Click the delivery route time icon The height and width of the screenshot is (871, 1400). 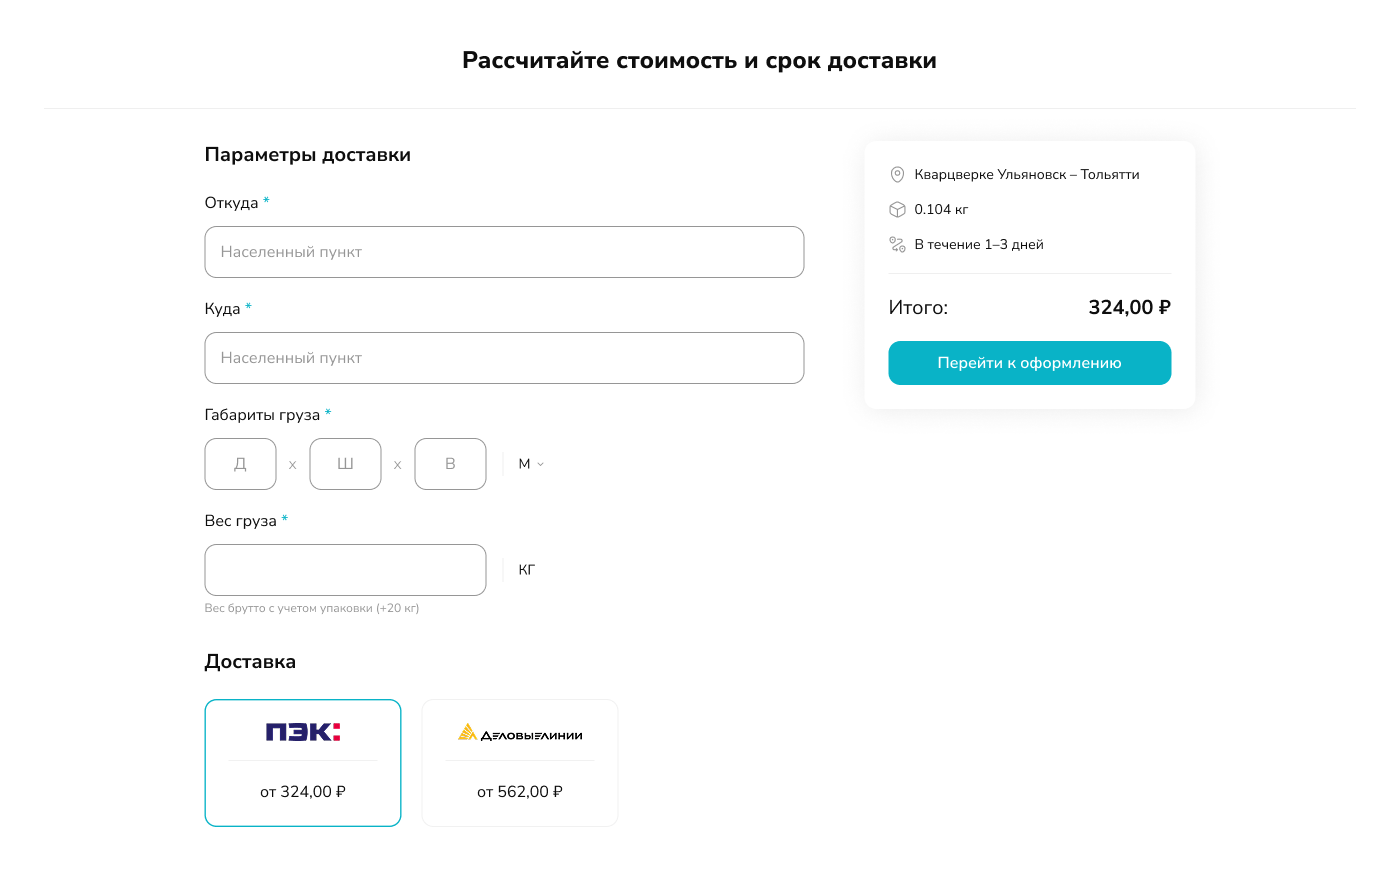pyautogui.click(x=897, y=245)
